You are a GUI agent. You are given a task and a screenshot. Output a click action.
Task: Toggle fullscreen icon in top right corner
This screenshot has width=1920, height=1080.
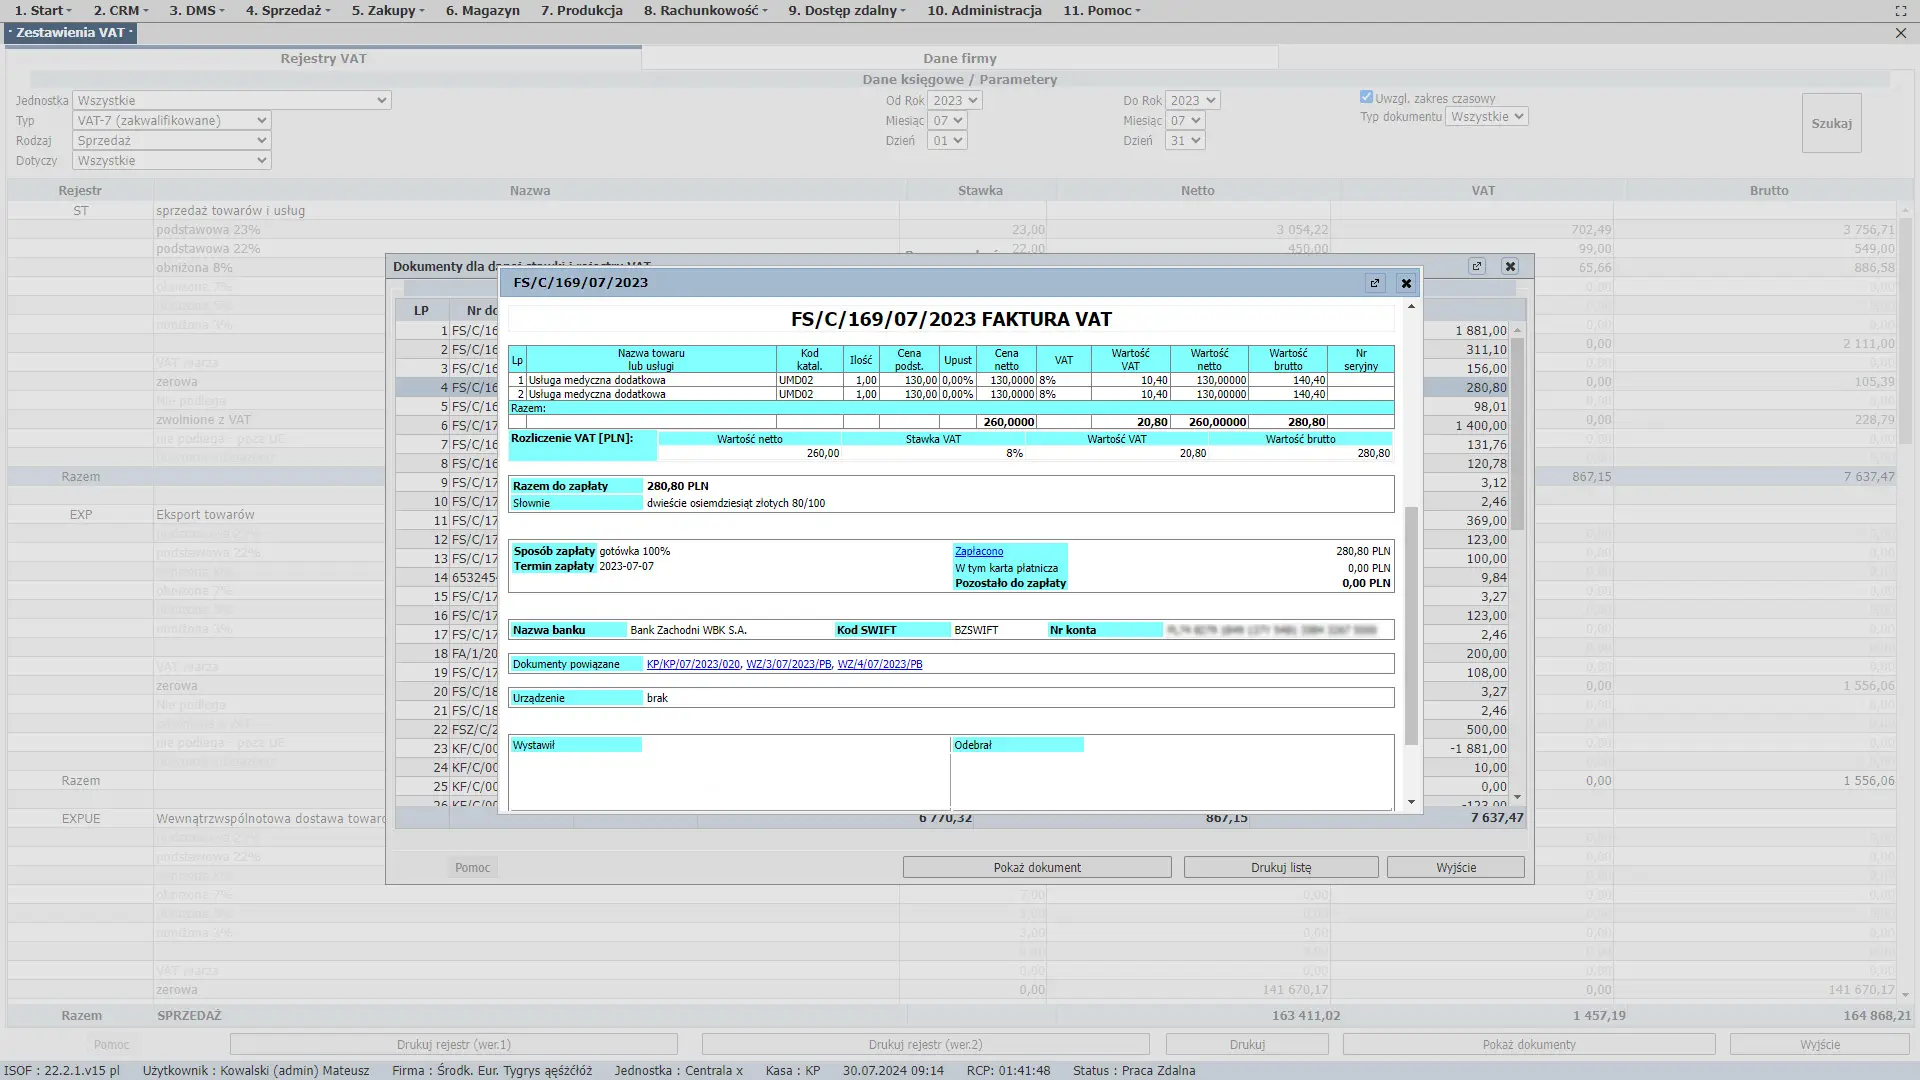[x=1900, y=11]
